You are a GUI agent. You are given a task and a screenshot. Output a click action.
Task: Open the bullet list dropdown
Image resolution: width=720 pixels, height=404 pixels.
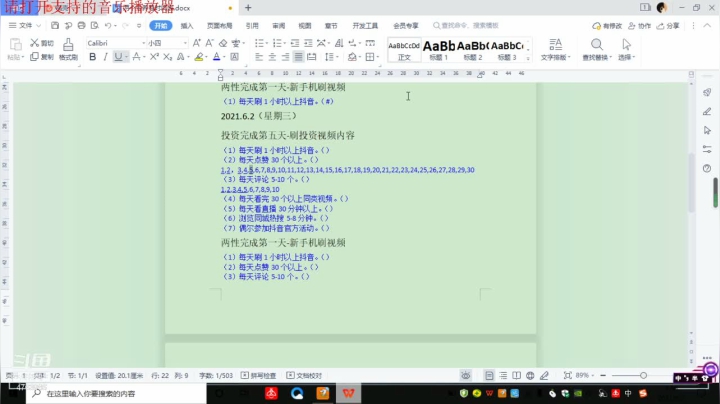(267, 43)
